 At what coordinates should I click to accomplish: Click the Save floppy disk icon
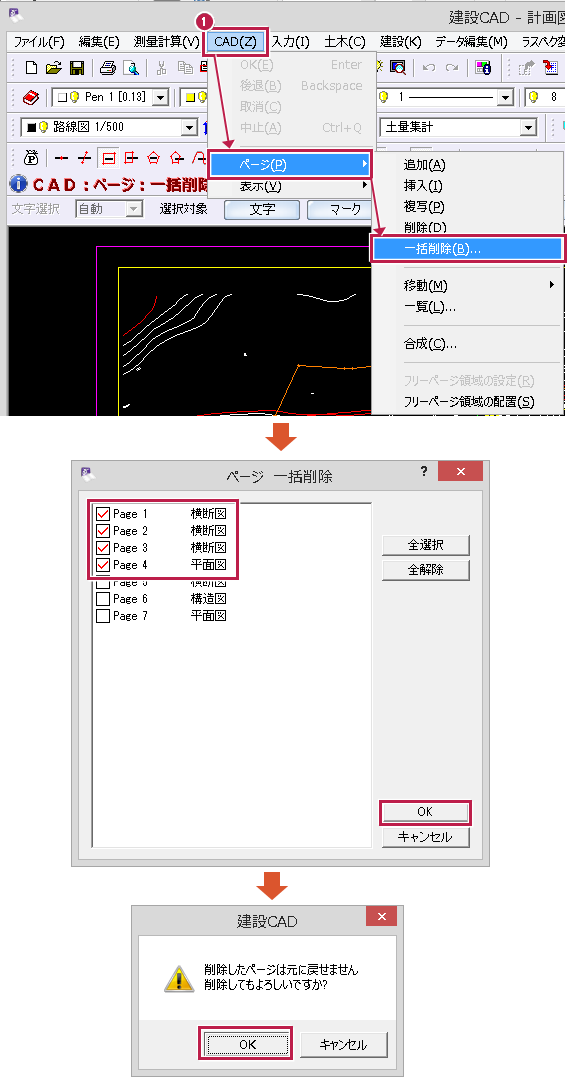[77, 67]
